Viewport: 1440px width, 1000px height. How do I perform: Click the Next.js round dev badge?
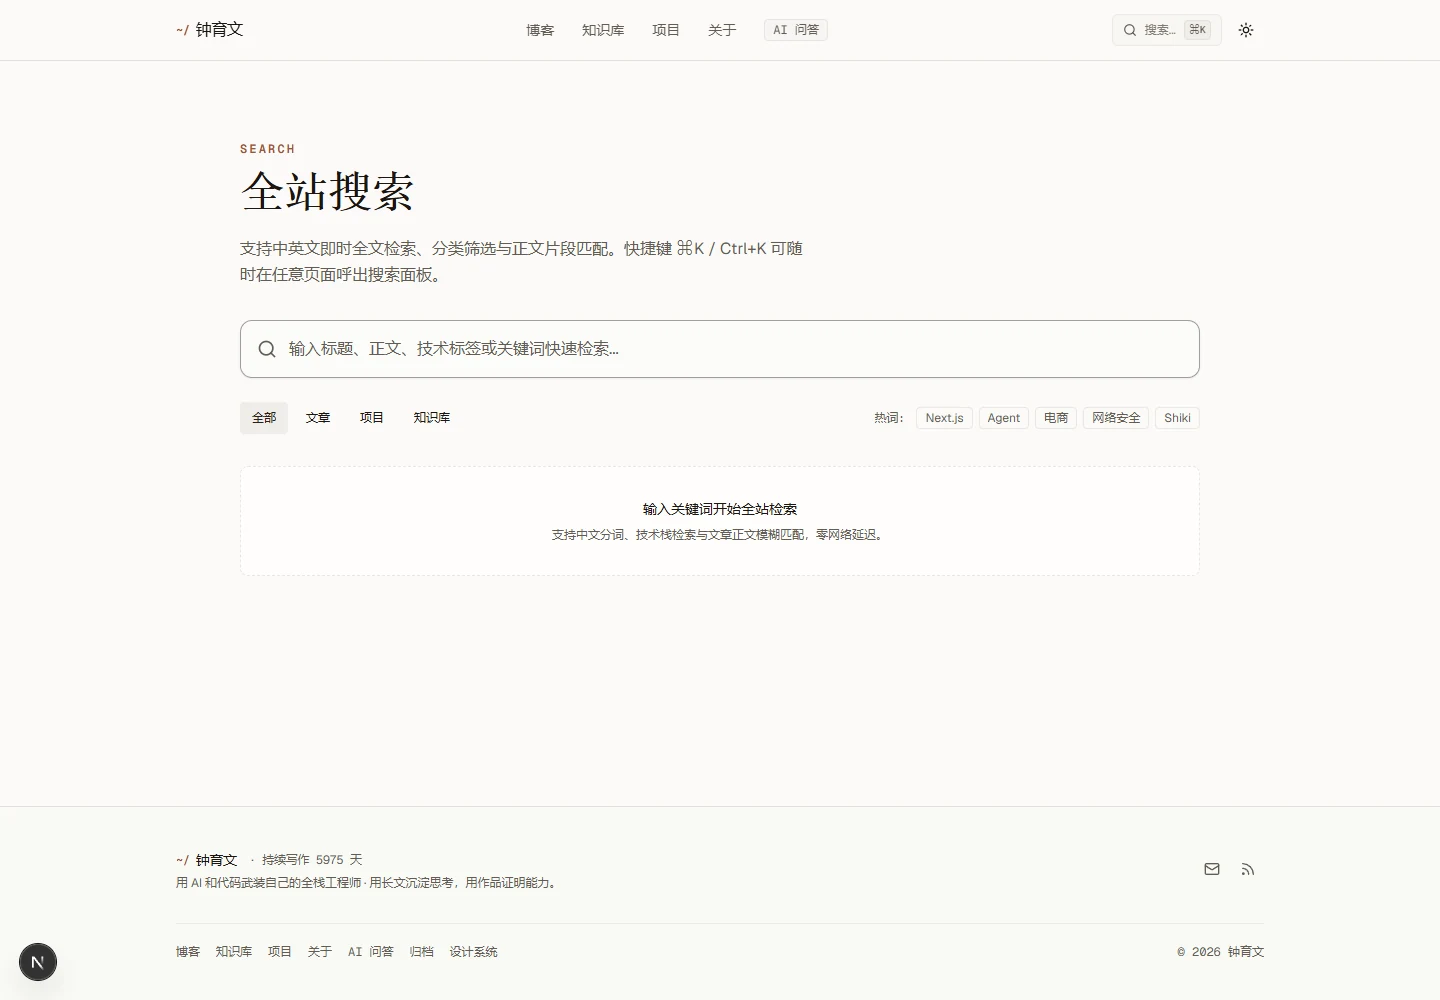pyautogui.click(x=38, y=962)
